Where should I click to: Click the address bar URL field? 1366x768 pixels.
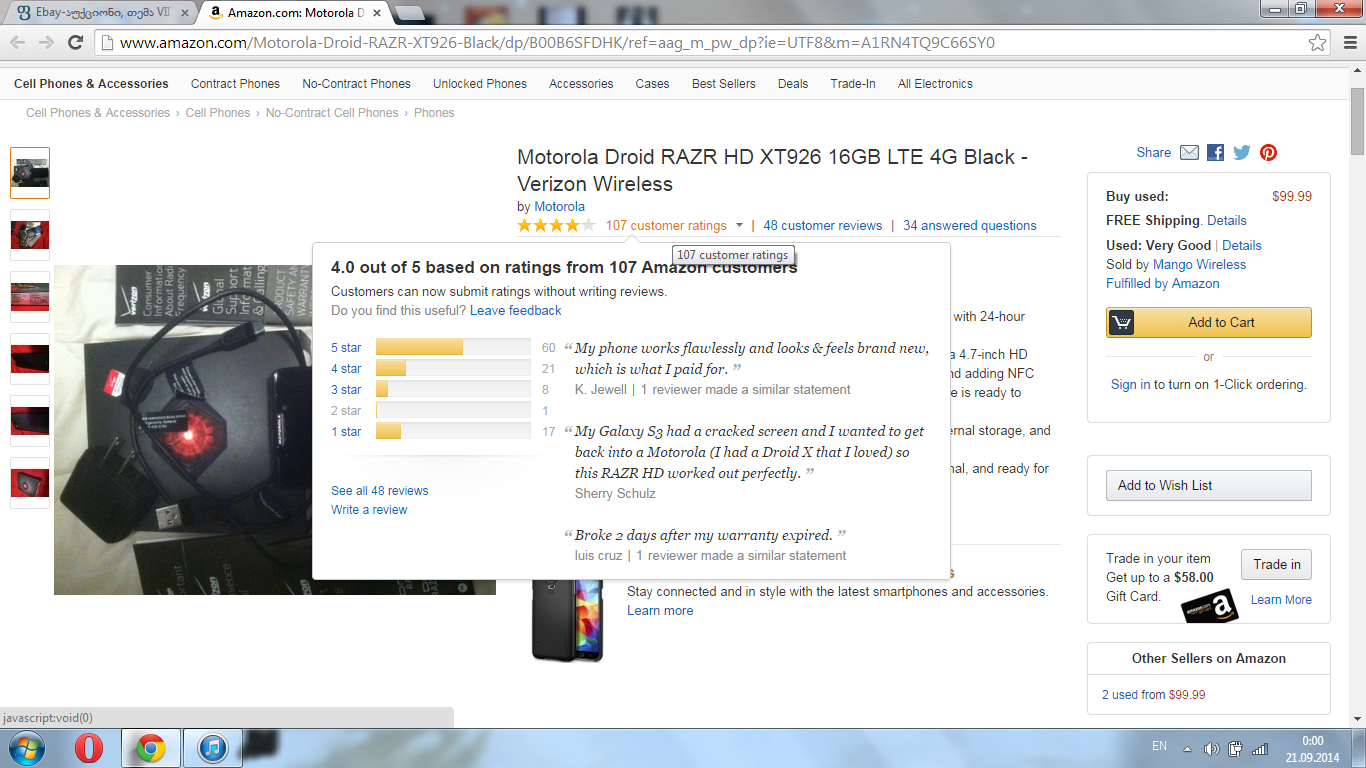[700, 43]
